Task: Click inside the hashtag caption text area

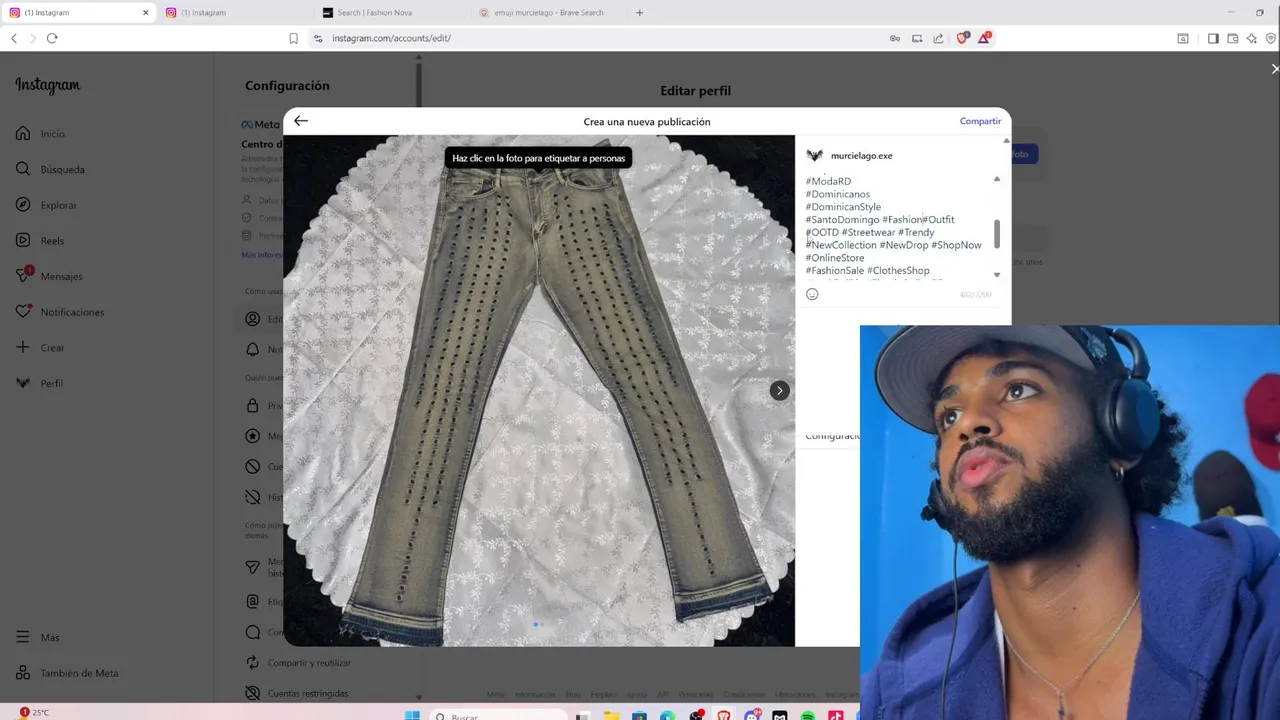Action: coord(897,226)
